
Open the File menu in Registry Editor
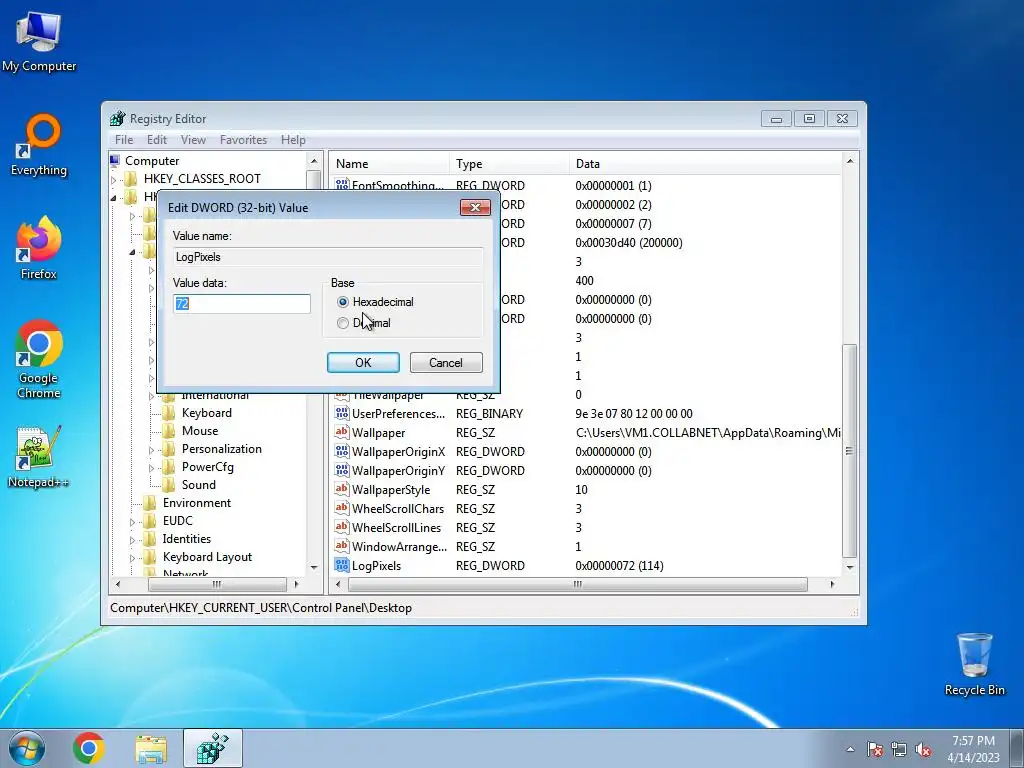[x=124, y=140]
